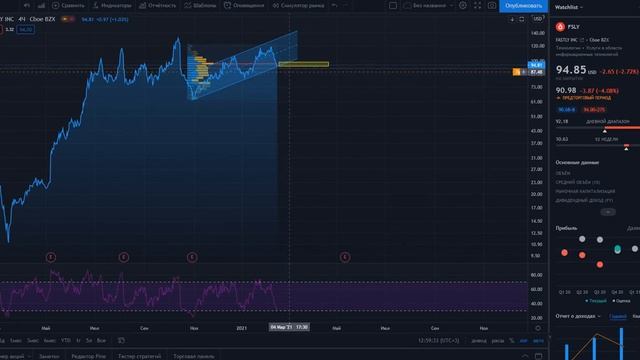Switch to the Годовой (Annual) tab

pos(618,316)
